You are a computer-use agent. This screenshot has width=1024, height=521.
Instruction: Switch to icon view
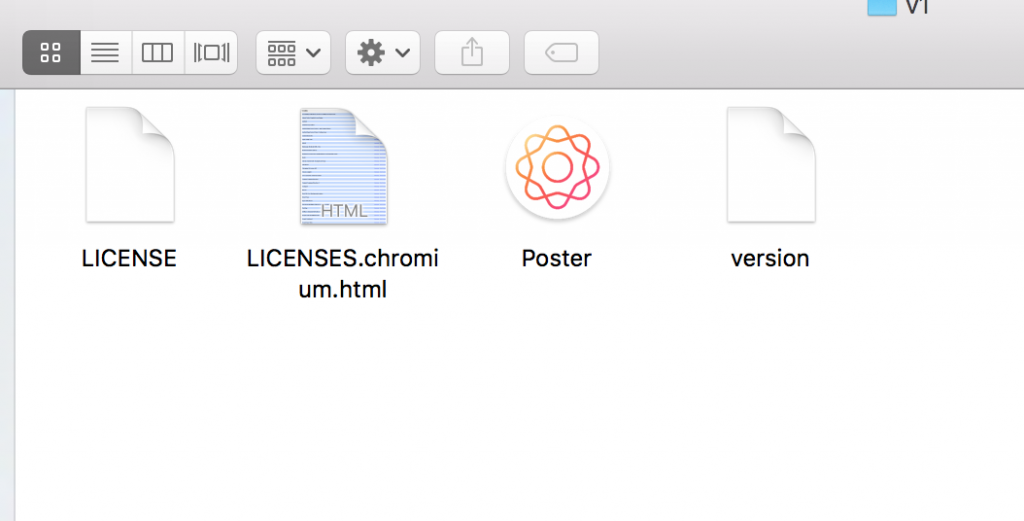51,52
